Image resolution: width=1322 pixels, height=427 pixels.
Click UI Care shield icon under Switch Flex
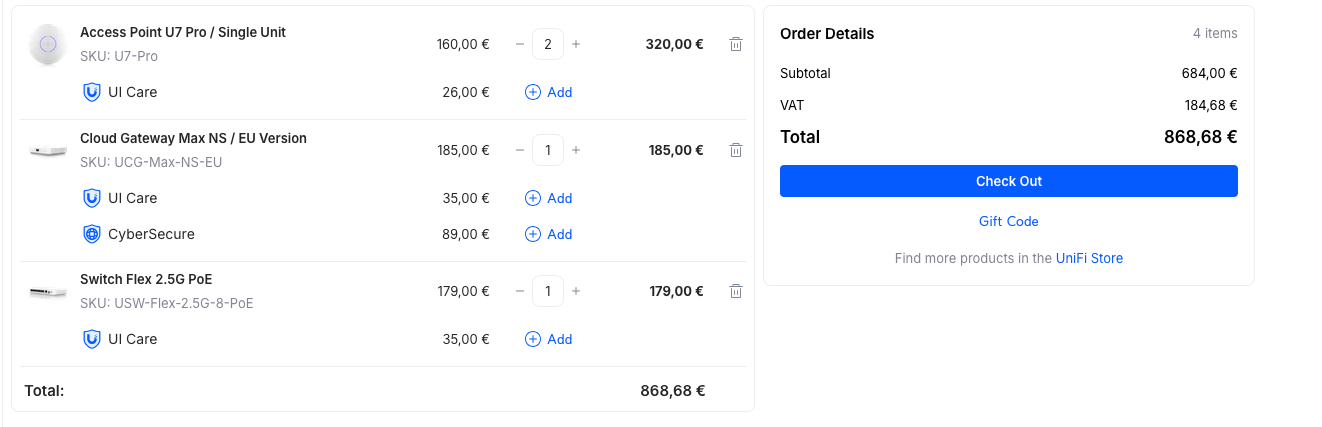click(x=91, y=339)
